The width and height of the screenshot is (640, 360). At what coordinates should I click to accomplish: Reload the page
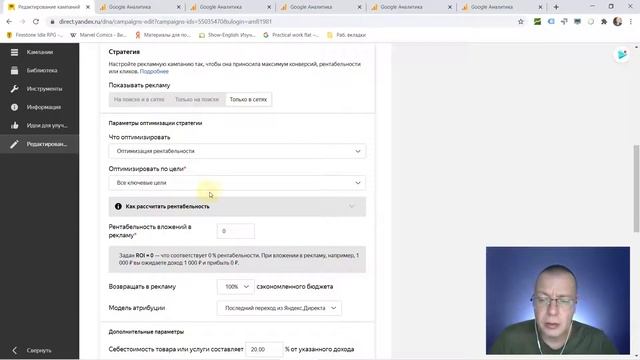36,22
